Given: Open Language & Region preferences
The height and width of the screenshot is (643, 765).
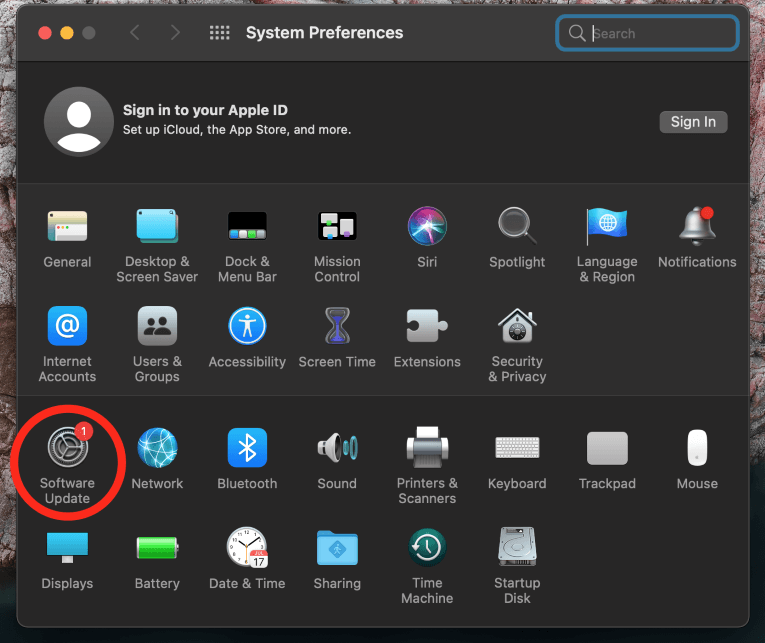Looking at the screenshot, I should tap(607, 226).
